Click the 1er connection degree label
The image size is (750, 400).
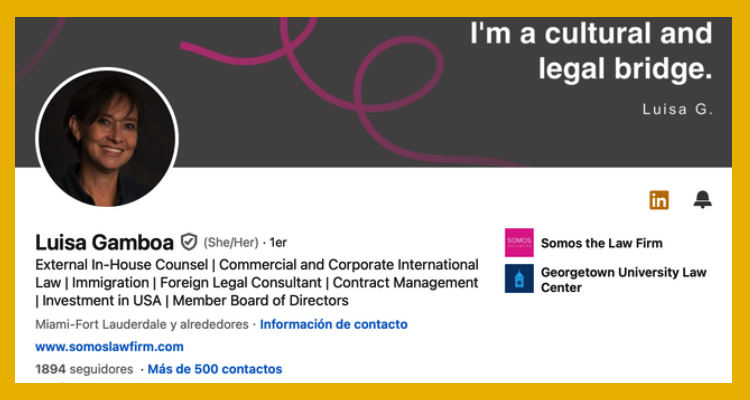coord(278,243)
